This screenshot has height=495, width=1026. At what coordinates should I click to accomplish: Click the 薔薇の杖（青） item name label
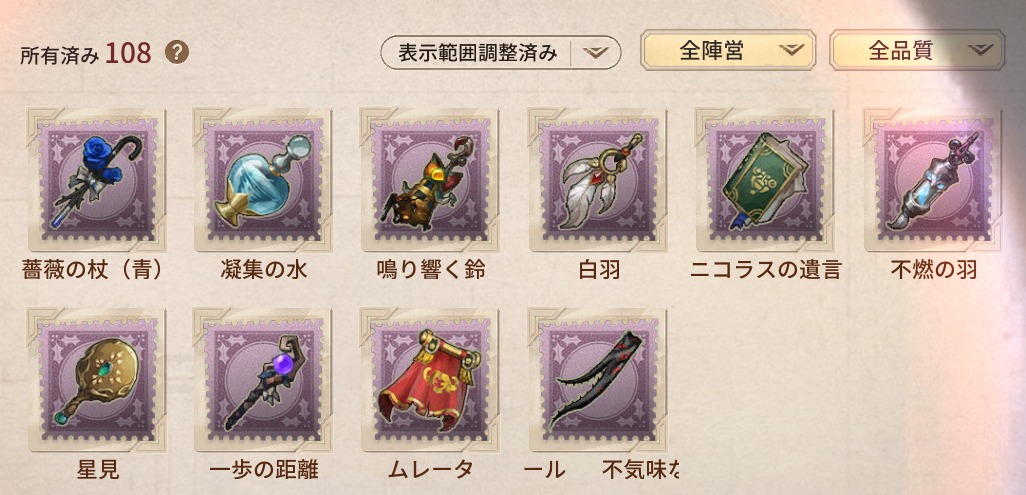point(94,269)
